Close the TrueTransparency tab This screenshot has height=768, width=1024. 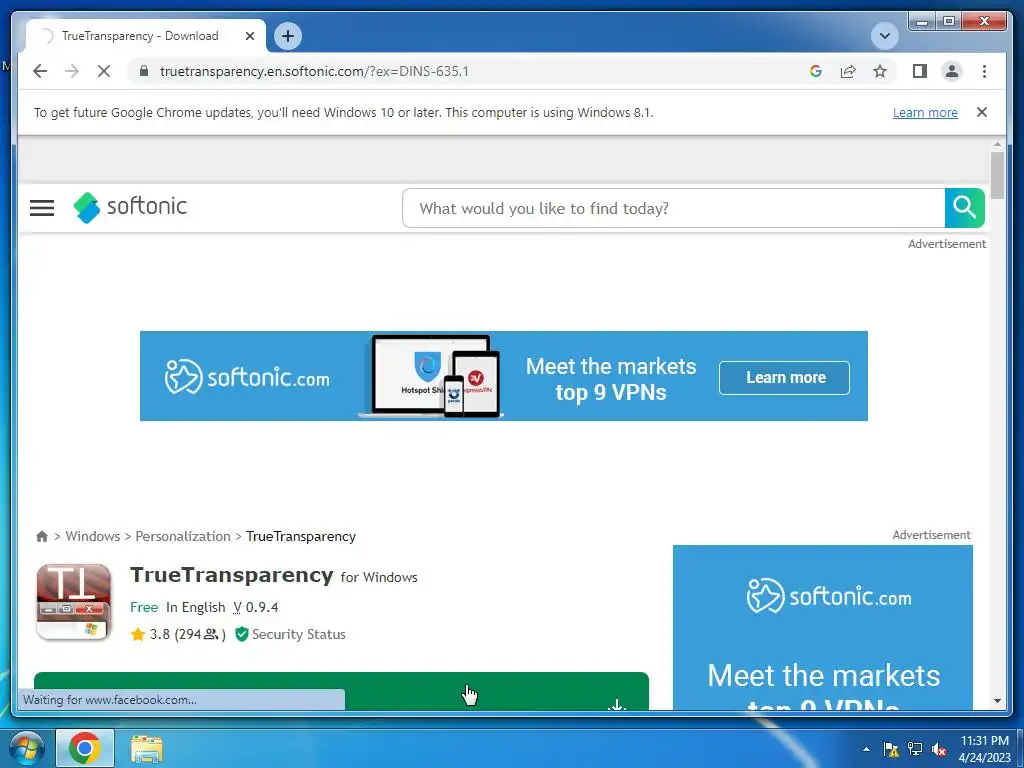click(249, 36)
